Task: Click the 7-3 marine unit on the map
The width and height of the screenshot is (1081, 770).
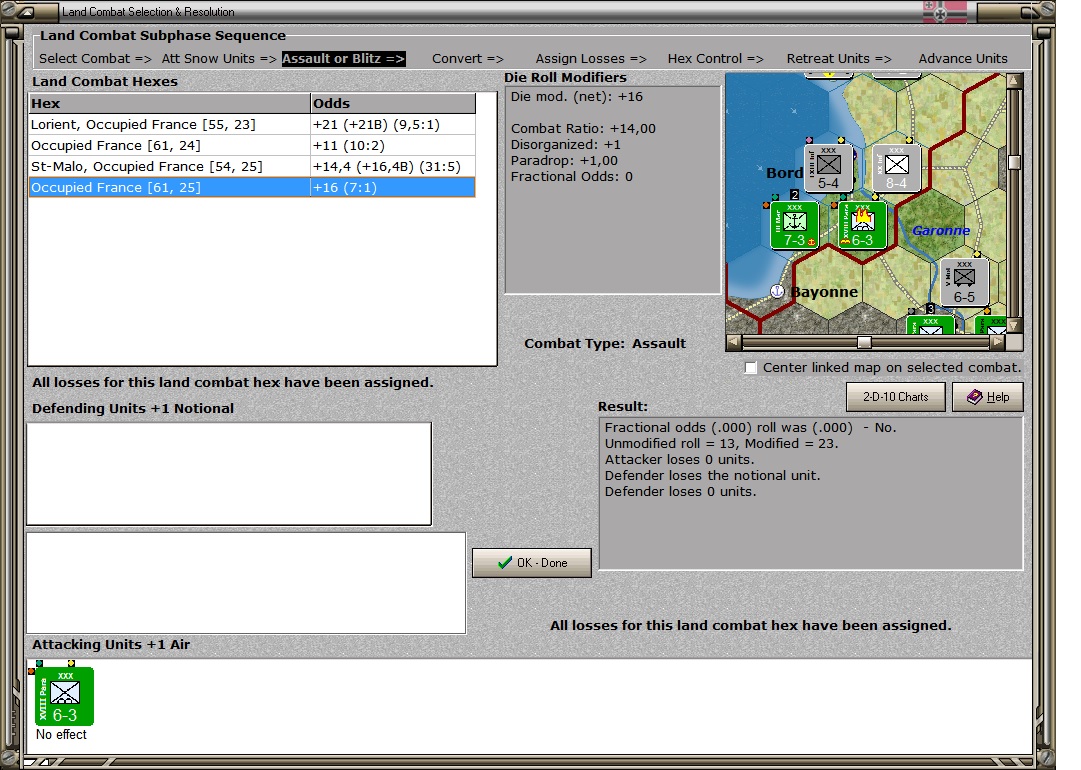Action: pos(794,225)
